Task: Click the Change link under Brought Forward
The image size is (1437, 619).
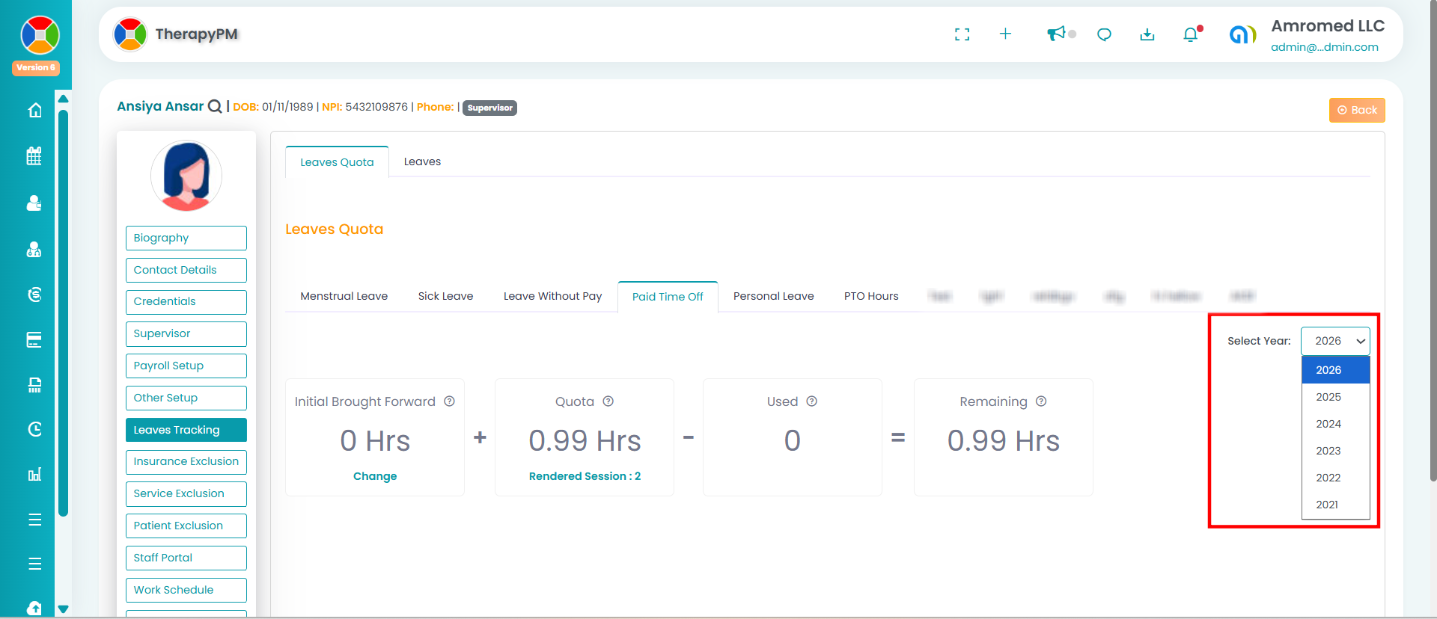Action: coord(375,476)
